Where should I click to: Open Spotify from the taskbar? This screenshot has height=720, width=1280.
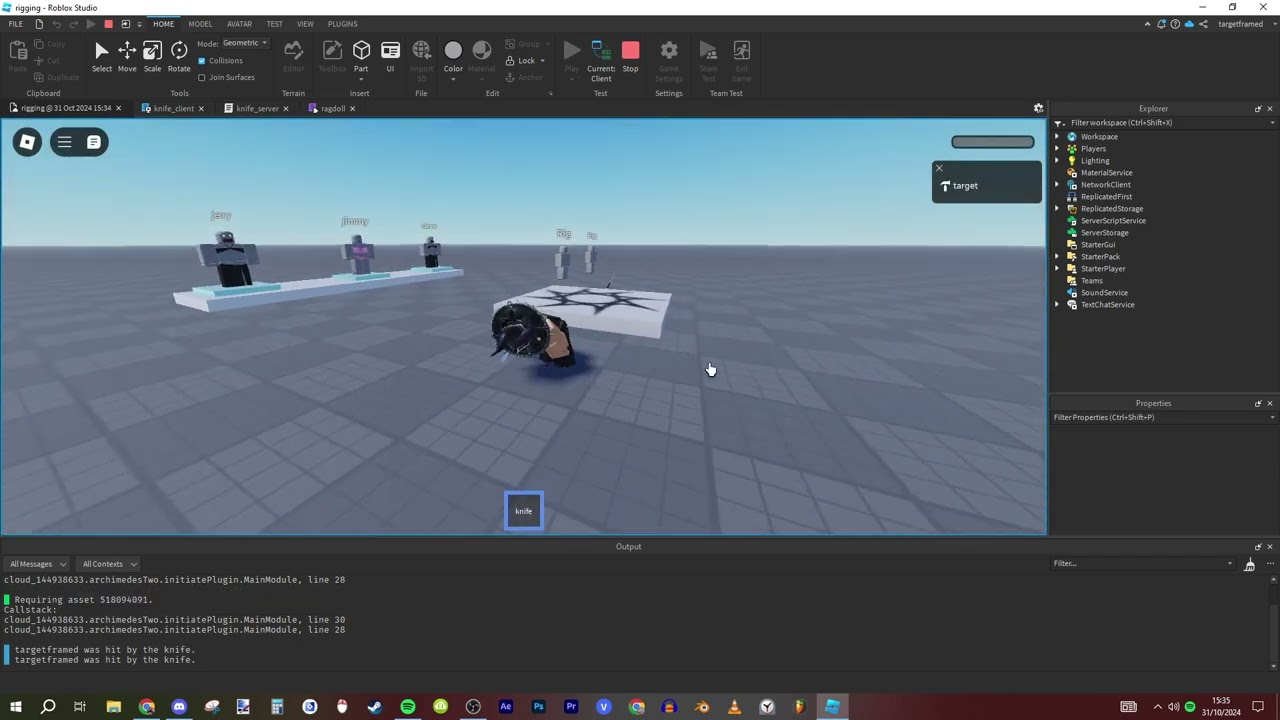point(407,707)
